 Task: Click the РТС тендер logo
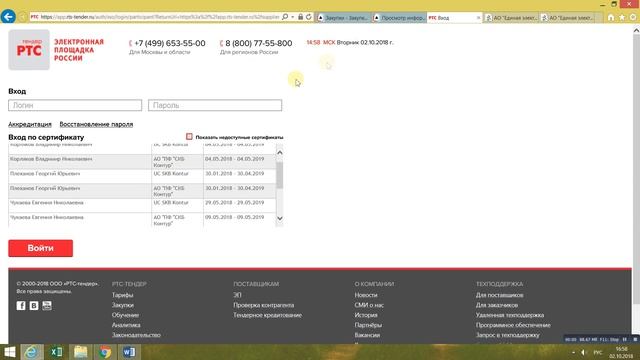click(29, 50)
